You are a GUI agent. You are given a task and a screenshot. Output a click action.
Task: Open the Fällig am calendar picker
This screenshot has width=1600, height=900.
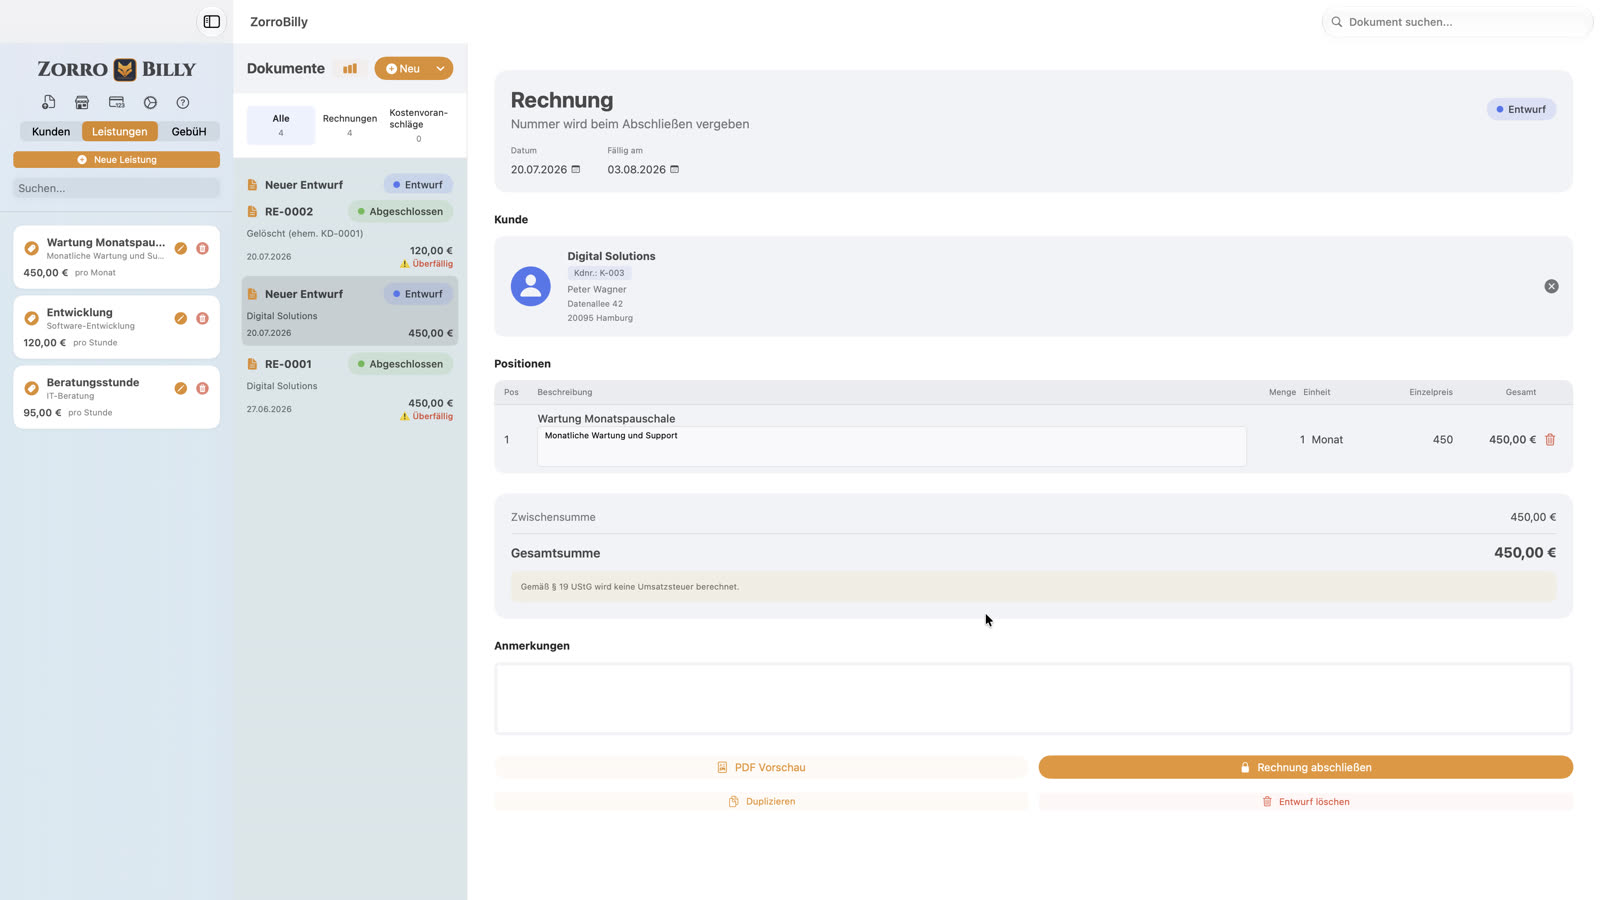[675, 169]
